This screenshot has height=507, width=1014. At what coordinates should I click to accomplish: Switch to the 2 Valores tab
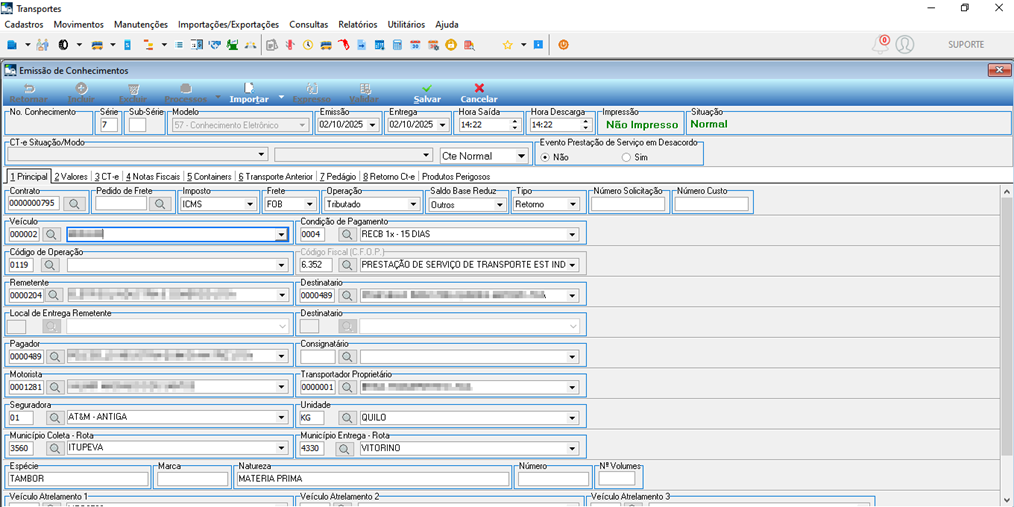pyautogui.click(x=71, y=176)
